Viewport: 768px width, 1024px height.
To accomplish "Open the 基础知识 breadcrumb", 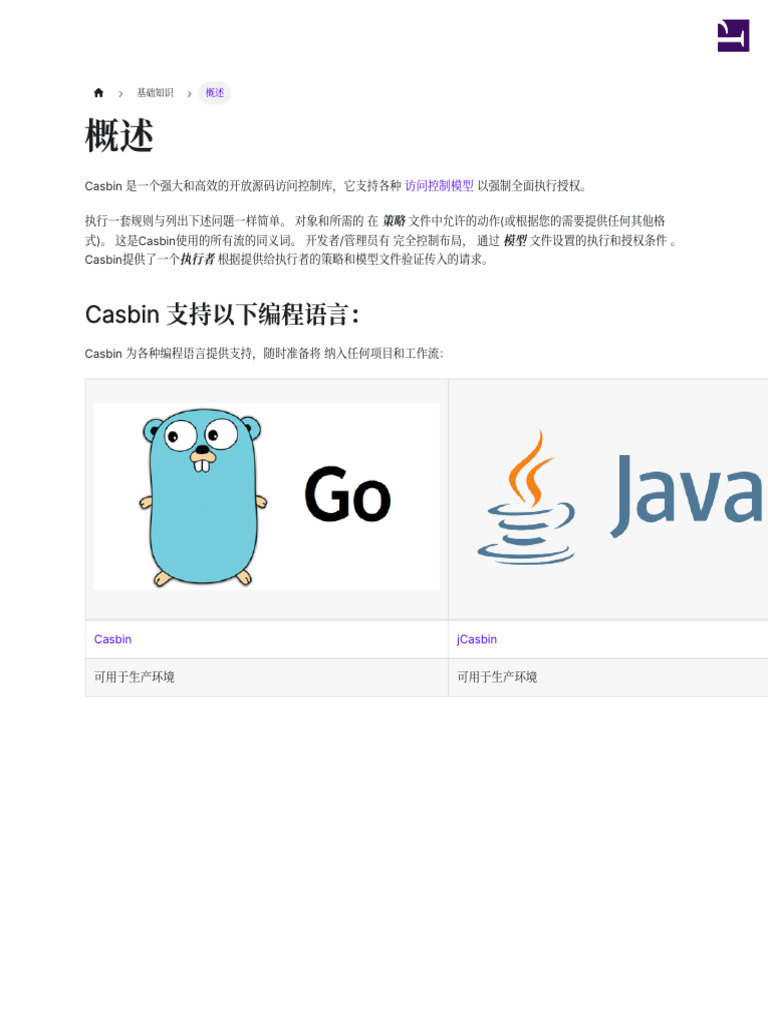I will tap(155, 93).
